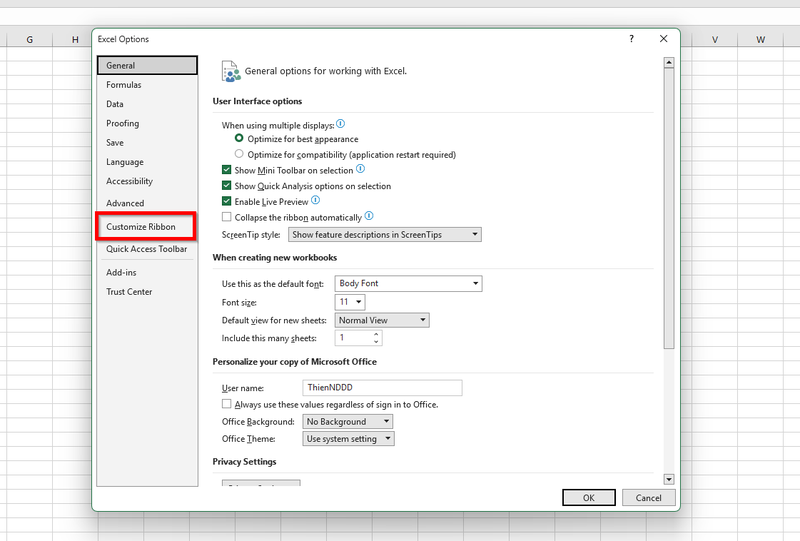
Task: Open the Office Theme dropdown
Action: click(x=348, y=439)
